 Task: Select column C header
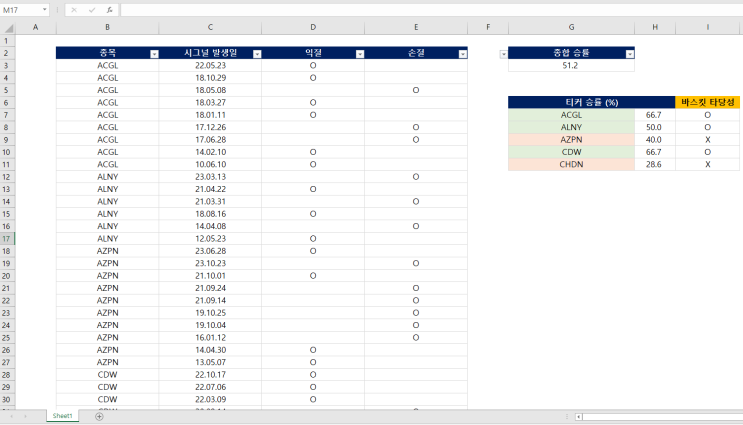pos(210,27)
